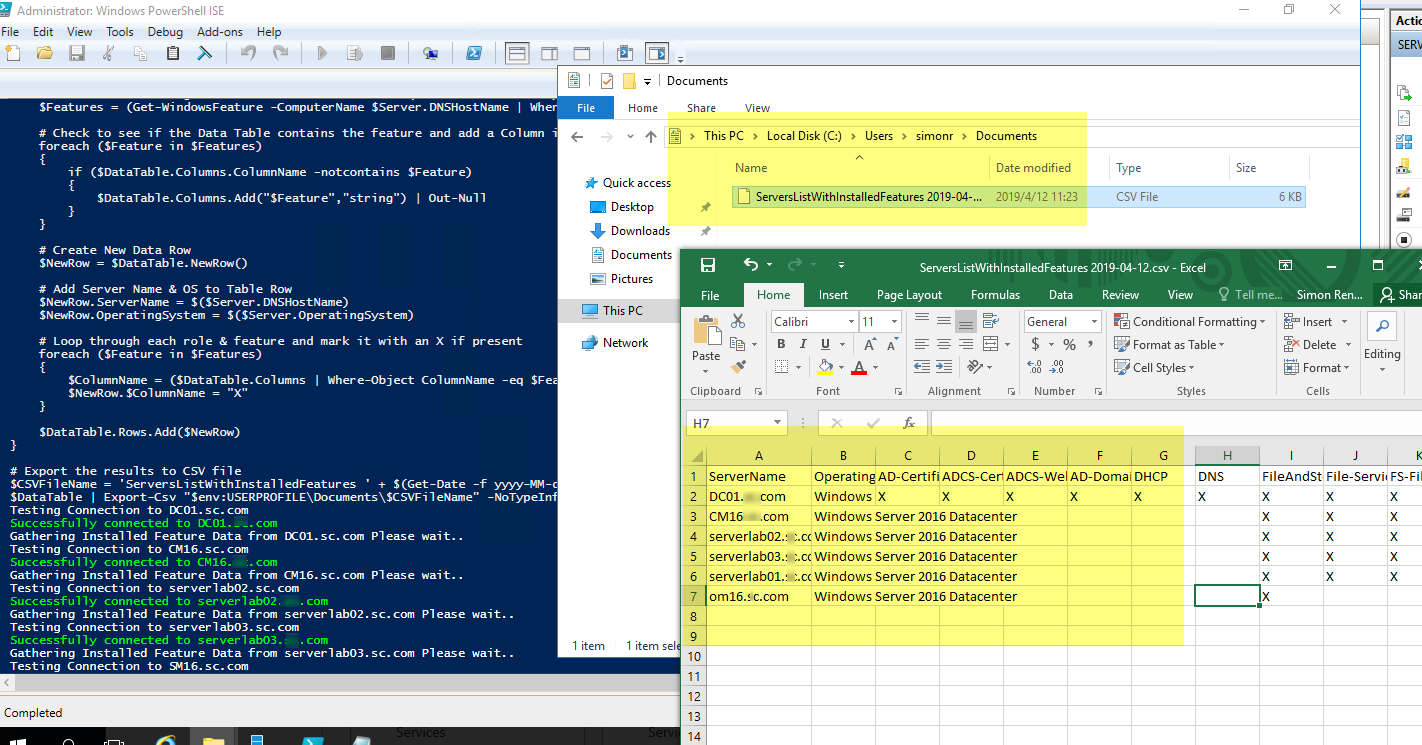1422x745 pixels.
Task: Click the Format Painter brush in Excel
Action: tap(738, 367)
